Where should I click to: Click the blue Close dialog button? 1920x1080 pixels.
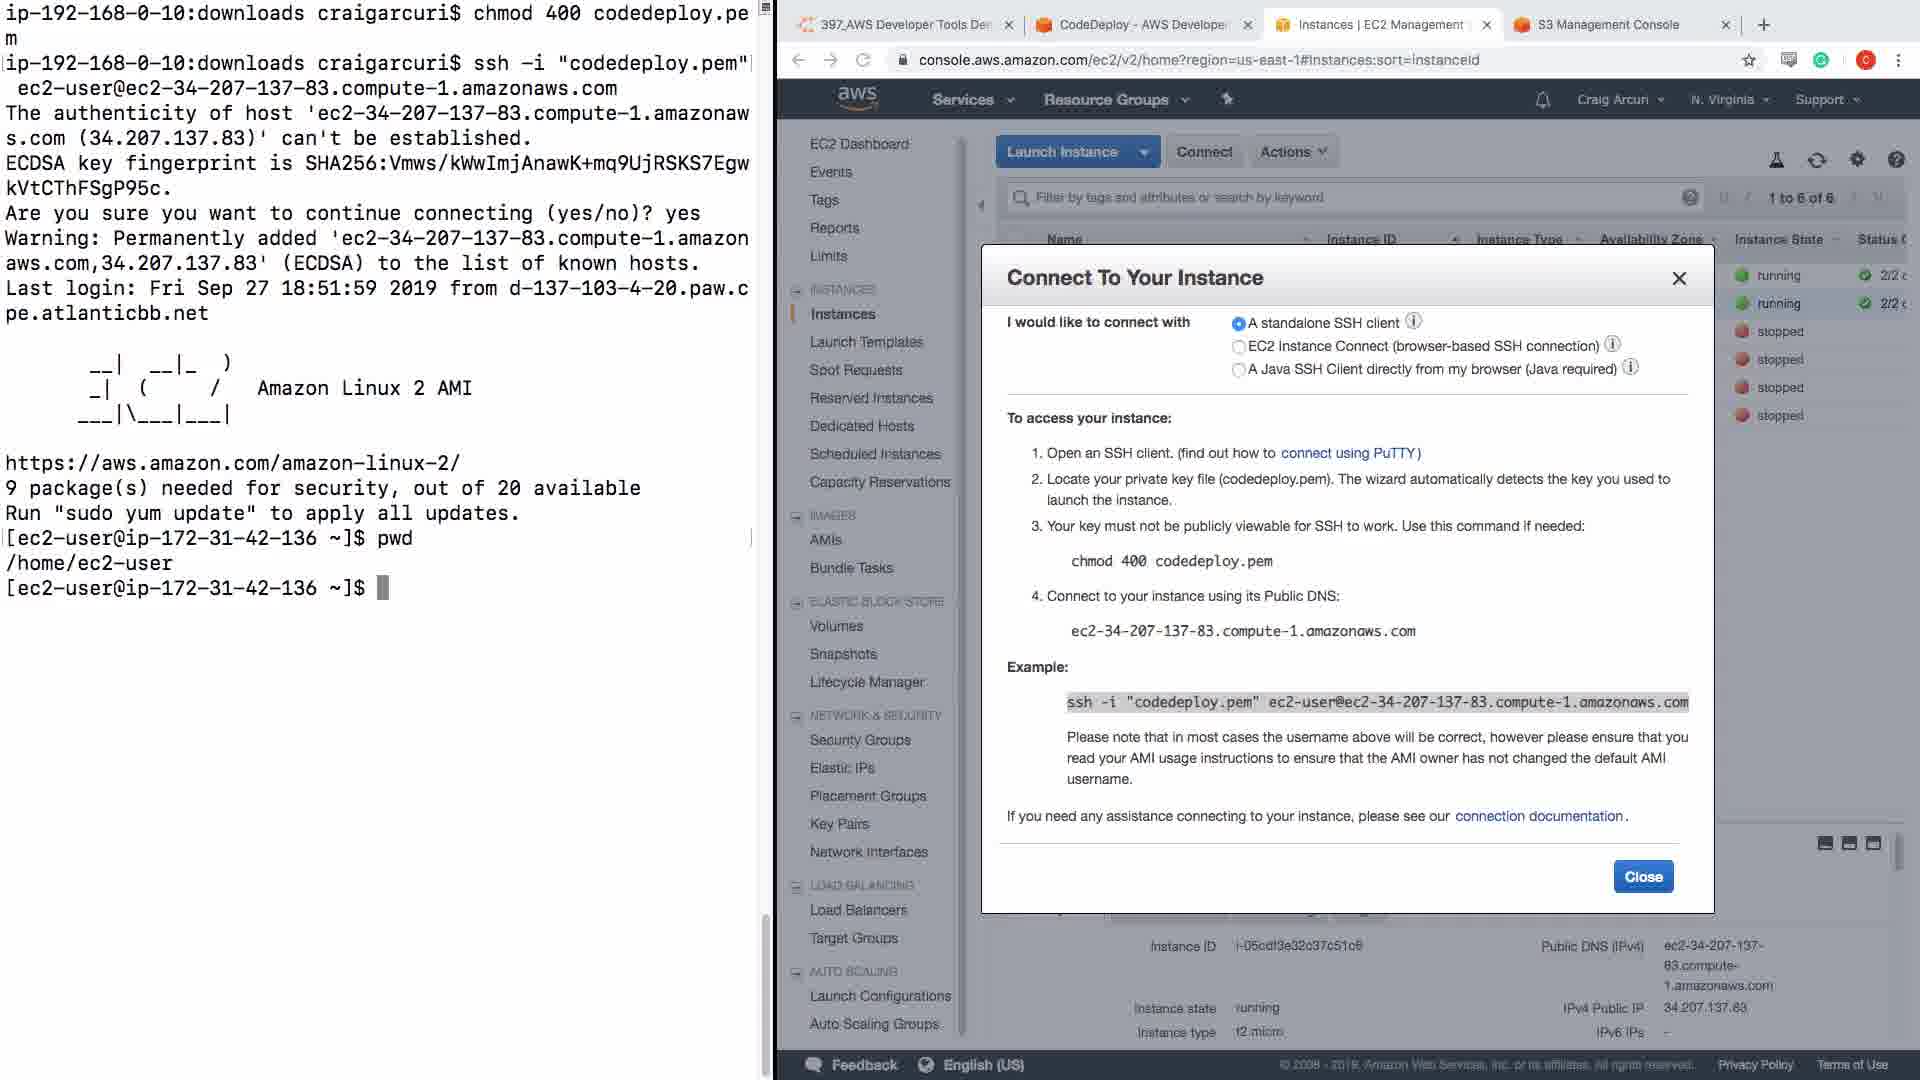(x=1642, y=877)
